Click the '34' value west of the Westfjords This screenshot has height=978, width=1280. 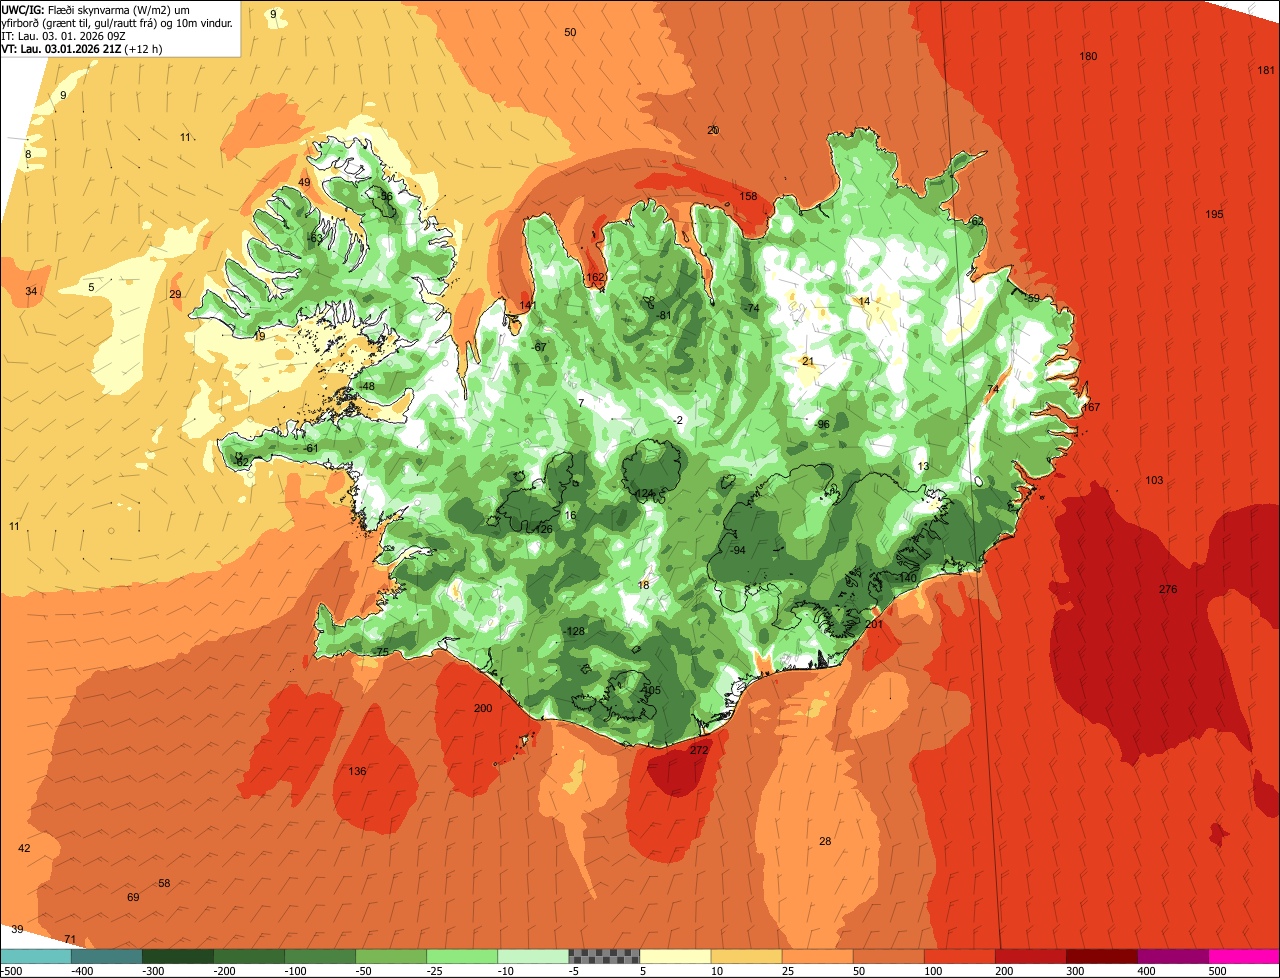point(31,291)
